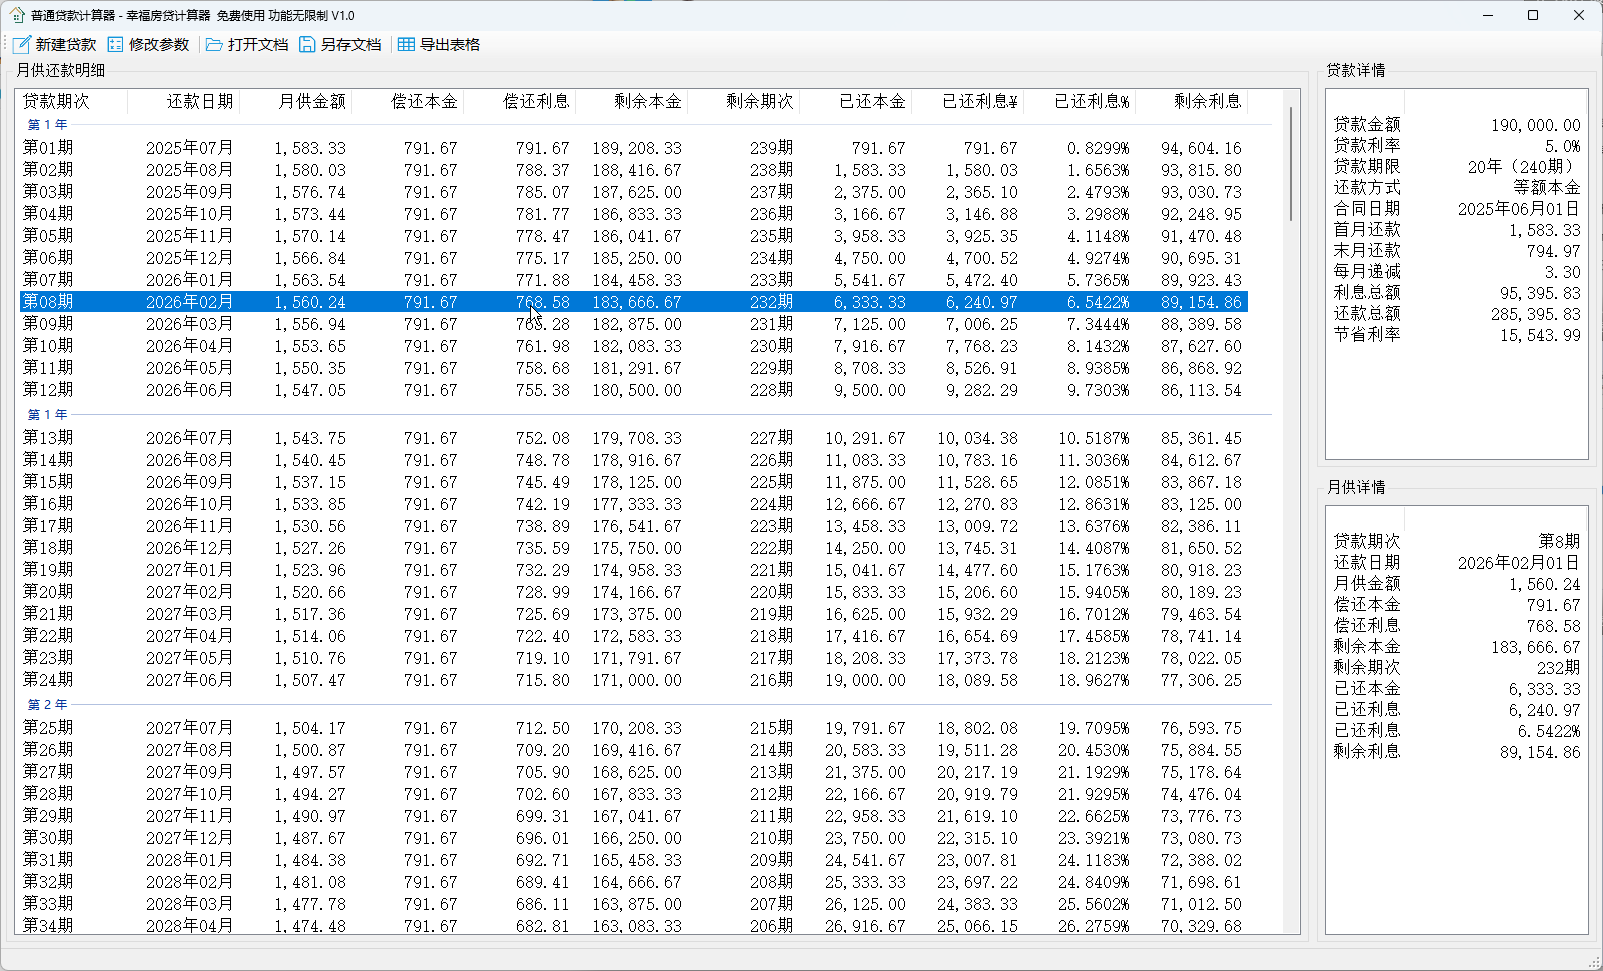This screenshot has width=1603, height=971.
Task: Click paid interest 14,477.60
Action: click(977, 569)
